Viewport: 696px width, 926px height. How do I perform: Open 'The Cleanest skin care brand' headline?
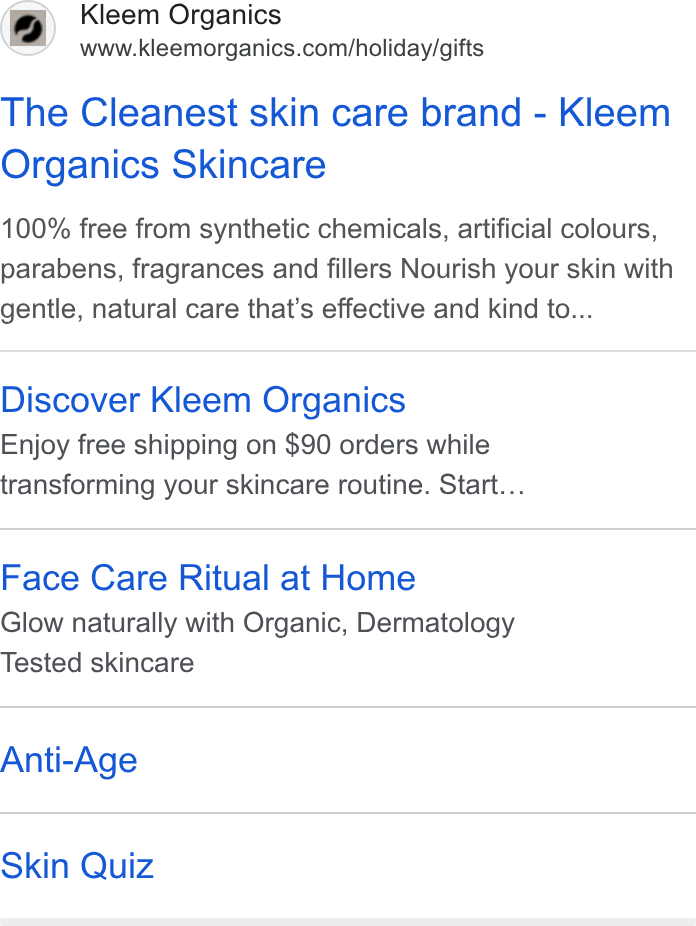(336, 112)
